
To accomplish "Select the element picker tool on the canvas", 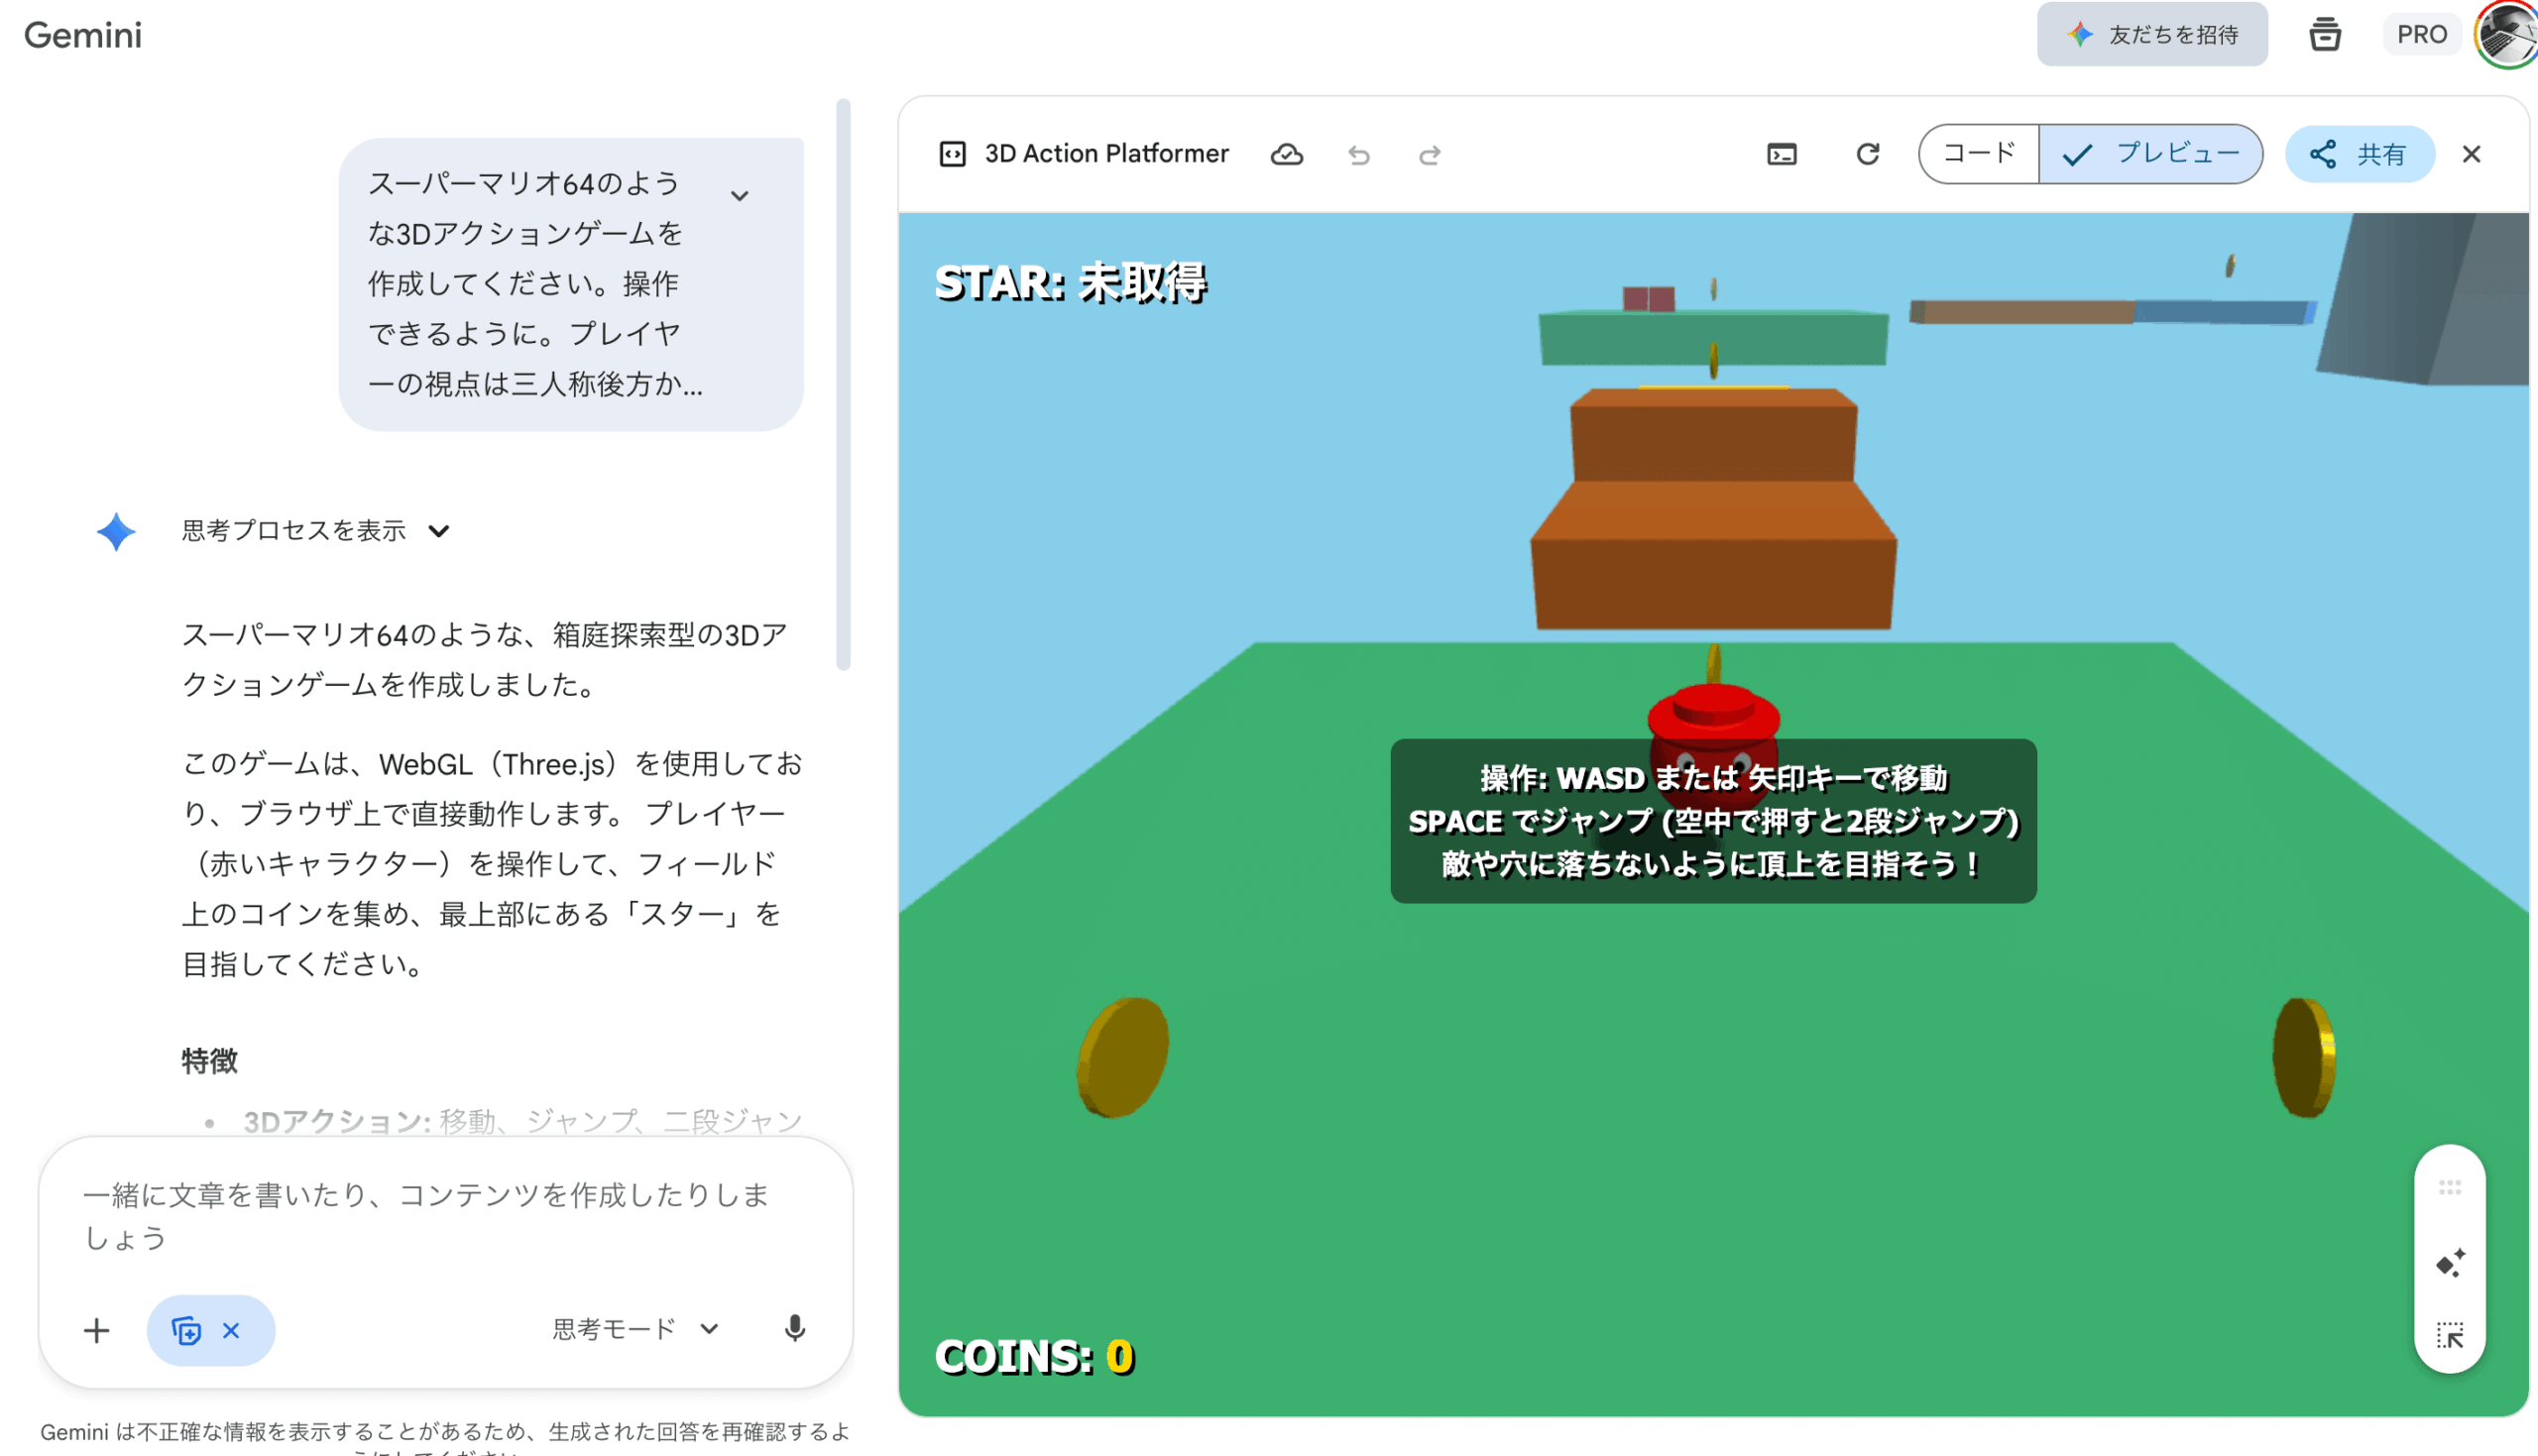I will click(x=2450, y=1335).
